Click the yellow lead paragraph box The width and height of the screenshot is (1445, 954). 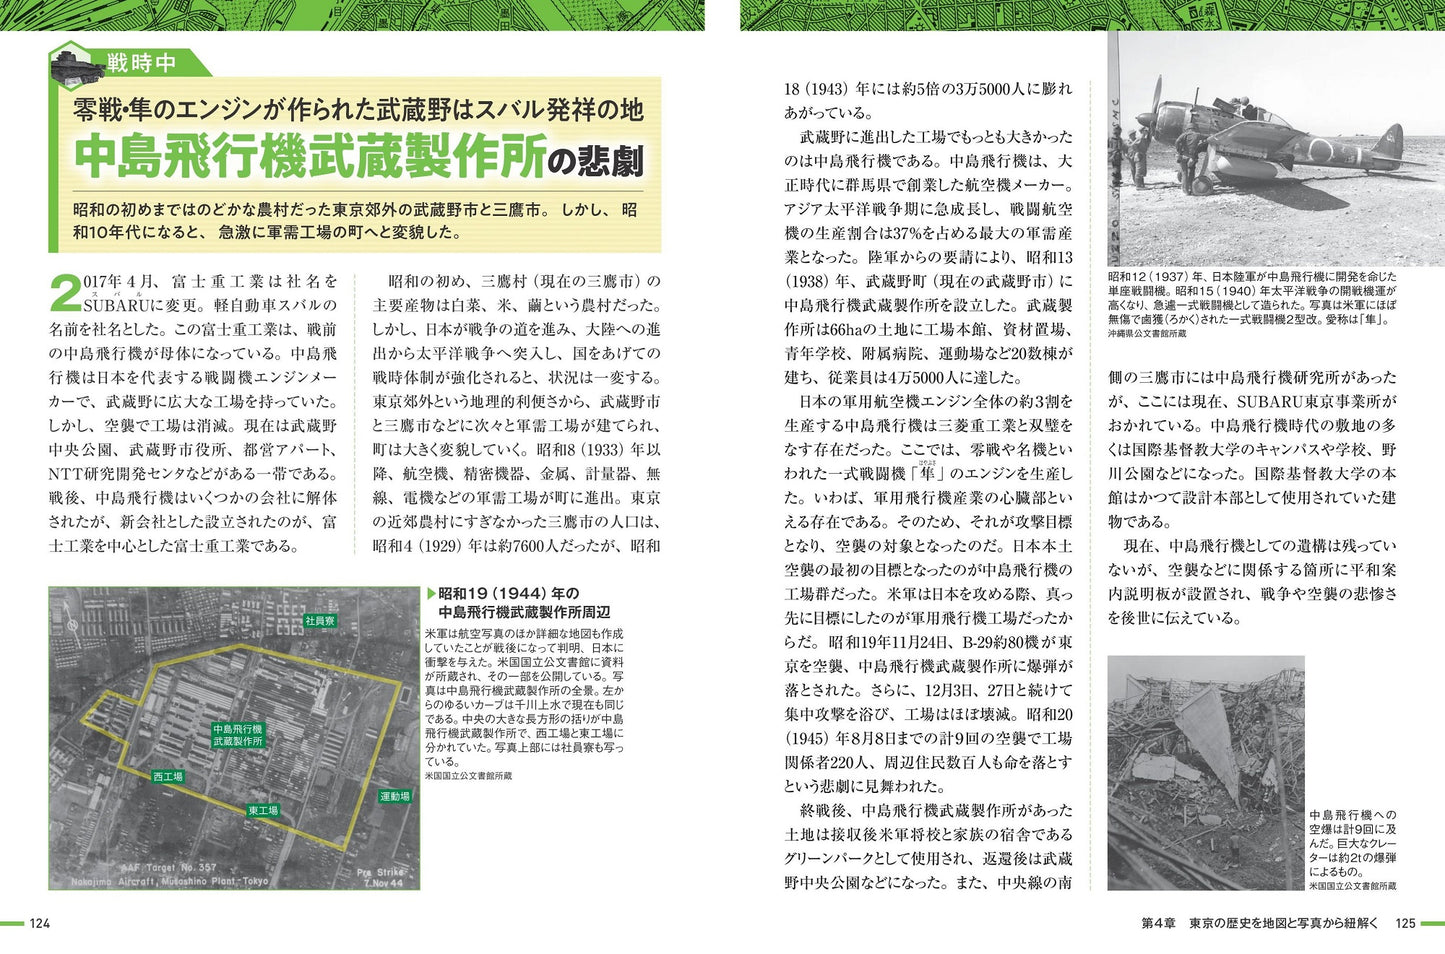pos(355,222)
